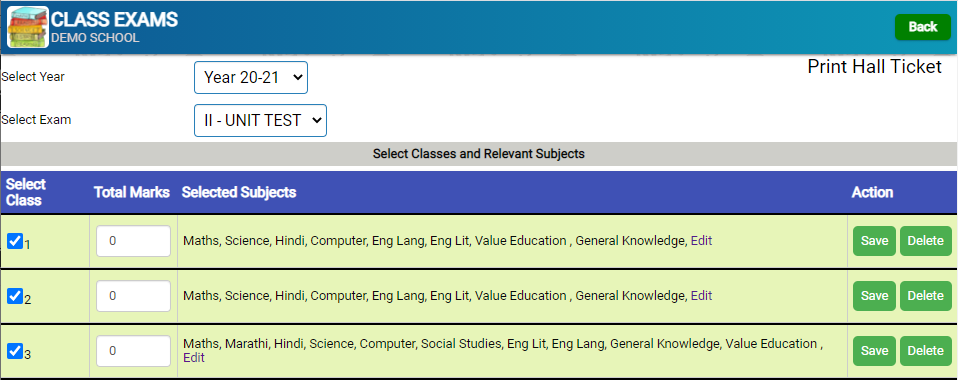This screenshot has width=958, height=380.
Task: Edit the selected subjects for class 1
Action: coord(701,241)
